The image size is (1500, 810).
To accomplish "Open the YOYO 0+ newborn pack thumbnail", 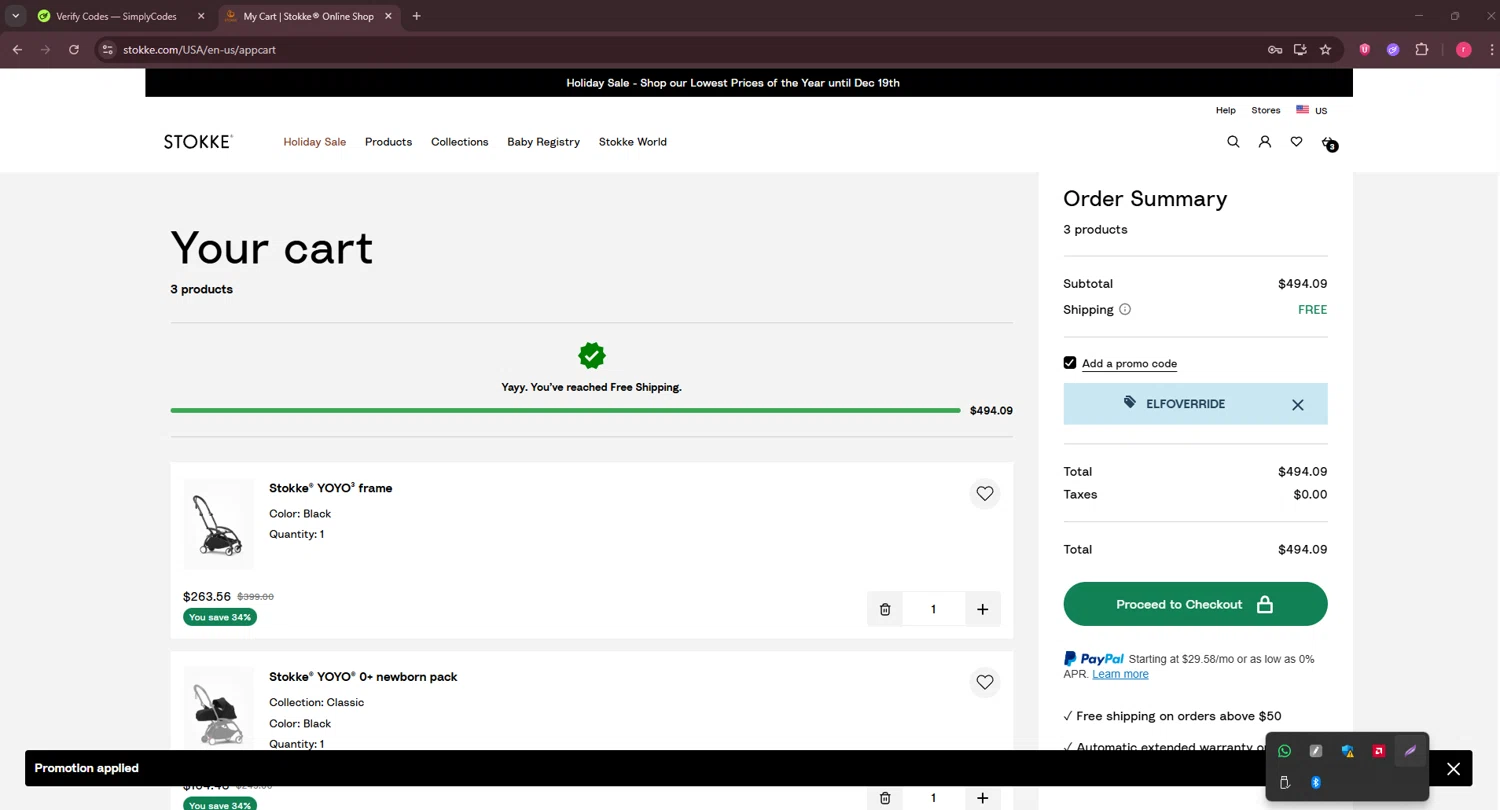I will 218,709.
